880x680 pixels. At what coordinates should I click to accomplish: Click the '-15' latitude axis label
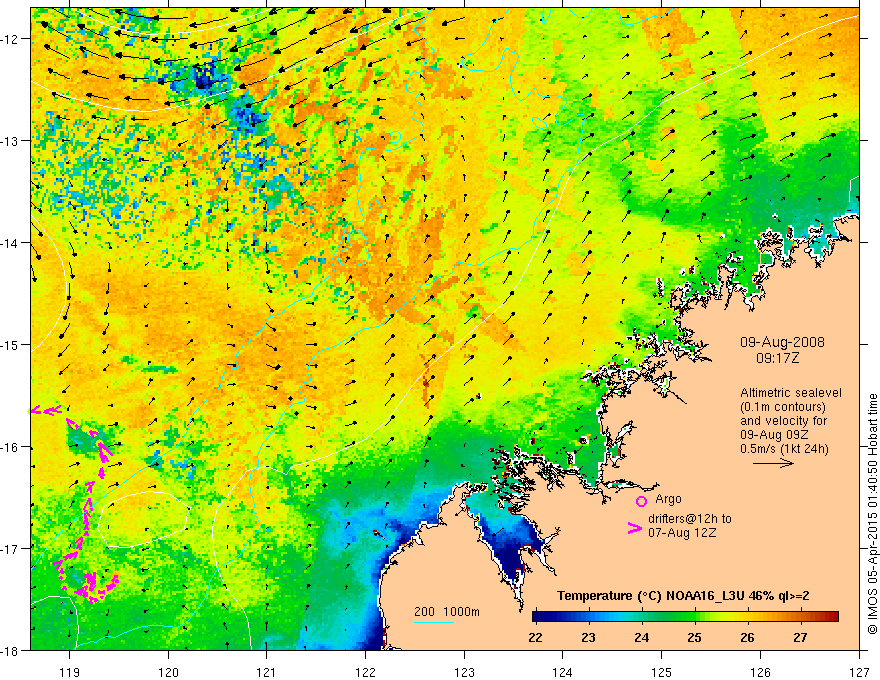[x=11, y=344]
